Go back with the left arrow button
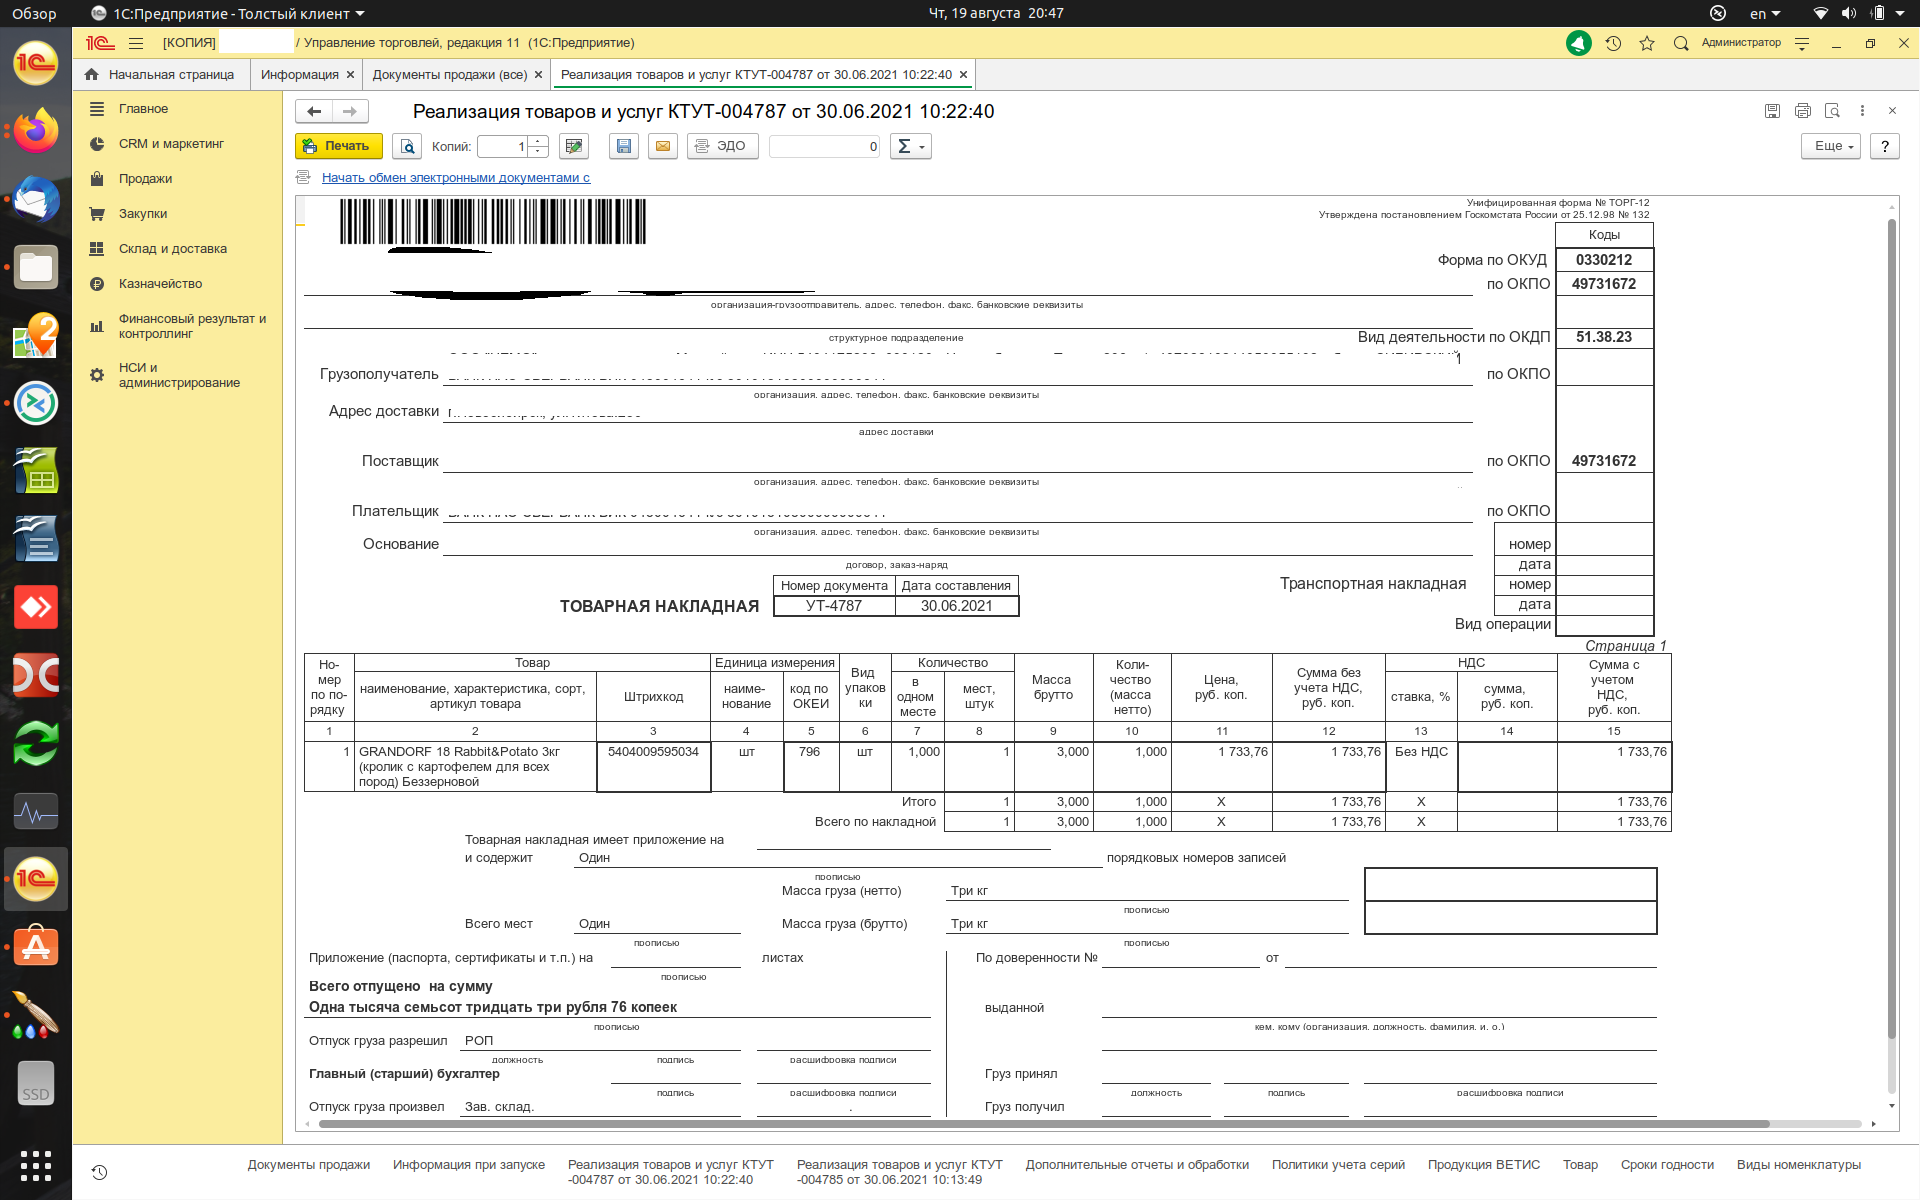The width and height of the screenshot is (1920, 1200). pyautogui.click(x=314, y=111)
